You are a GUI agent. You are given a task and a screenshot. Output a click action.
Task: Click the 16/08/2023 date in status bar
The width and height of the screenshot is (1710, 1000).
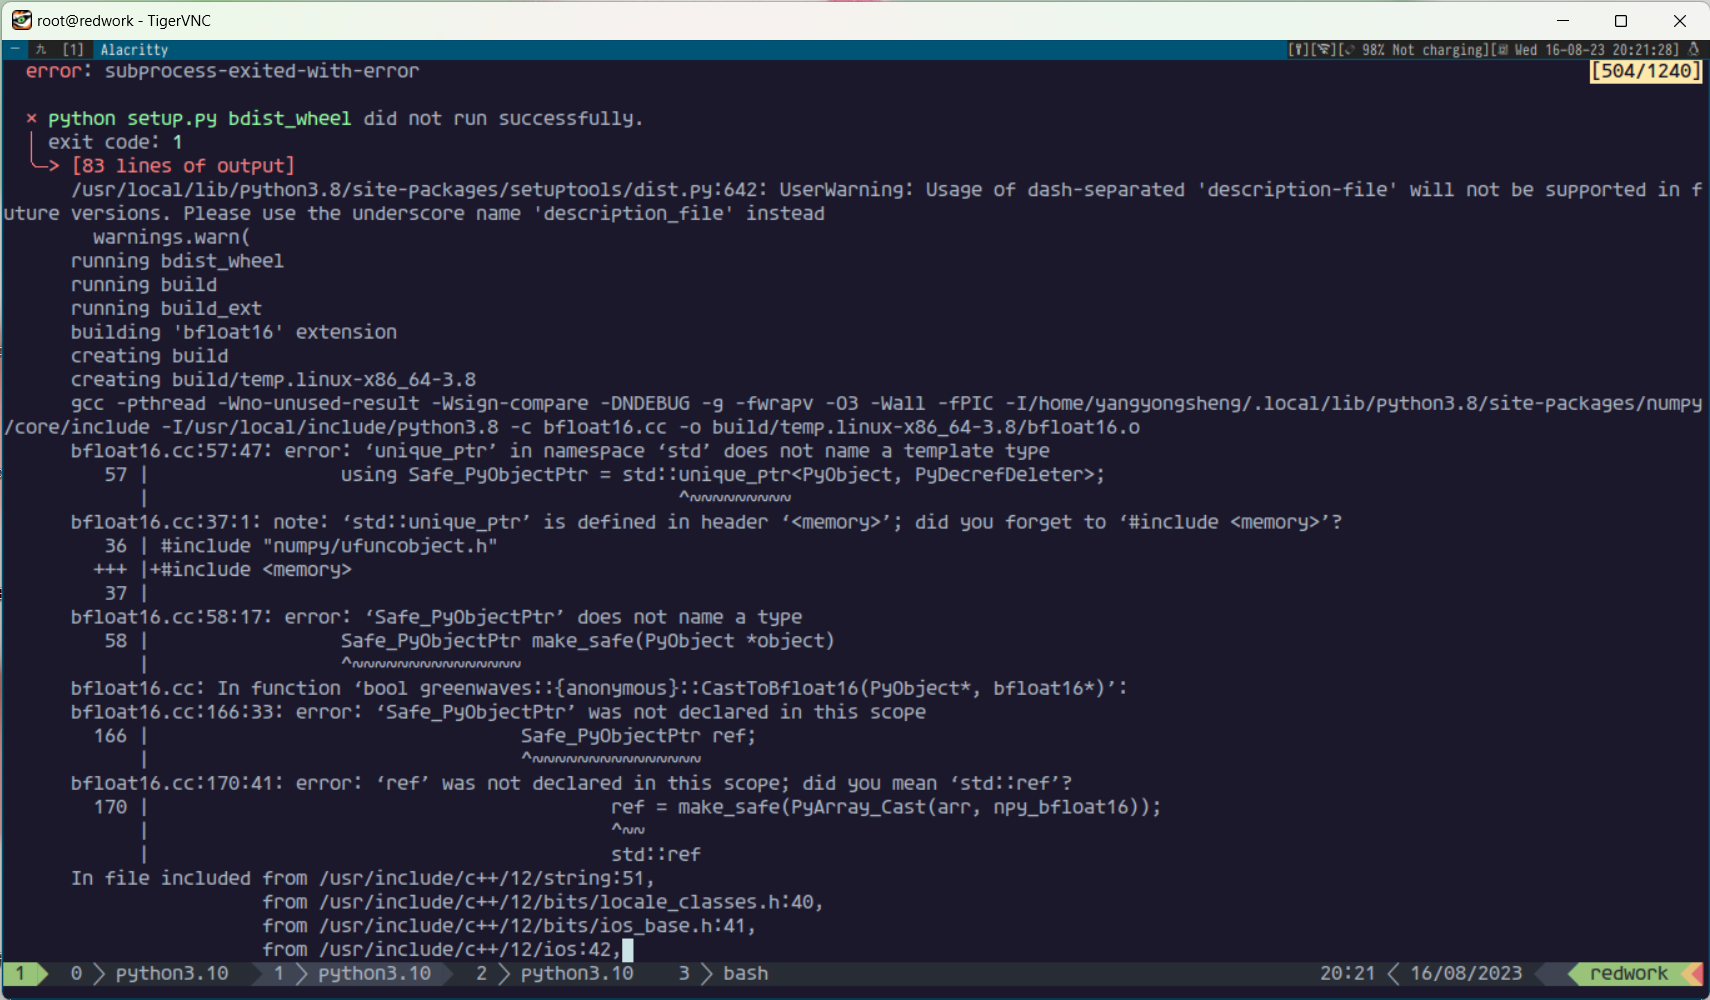pyautogui.click(x=1466, y=973)
